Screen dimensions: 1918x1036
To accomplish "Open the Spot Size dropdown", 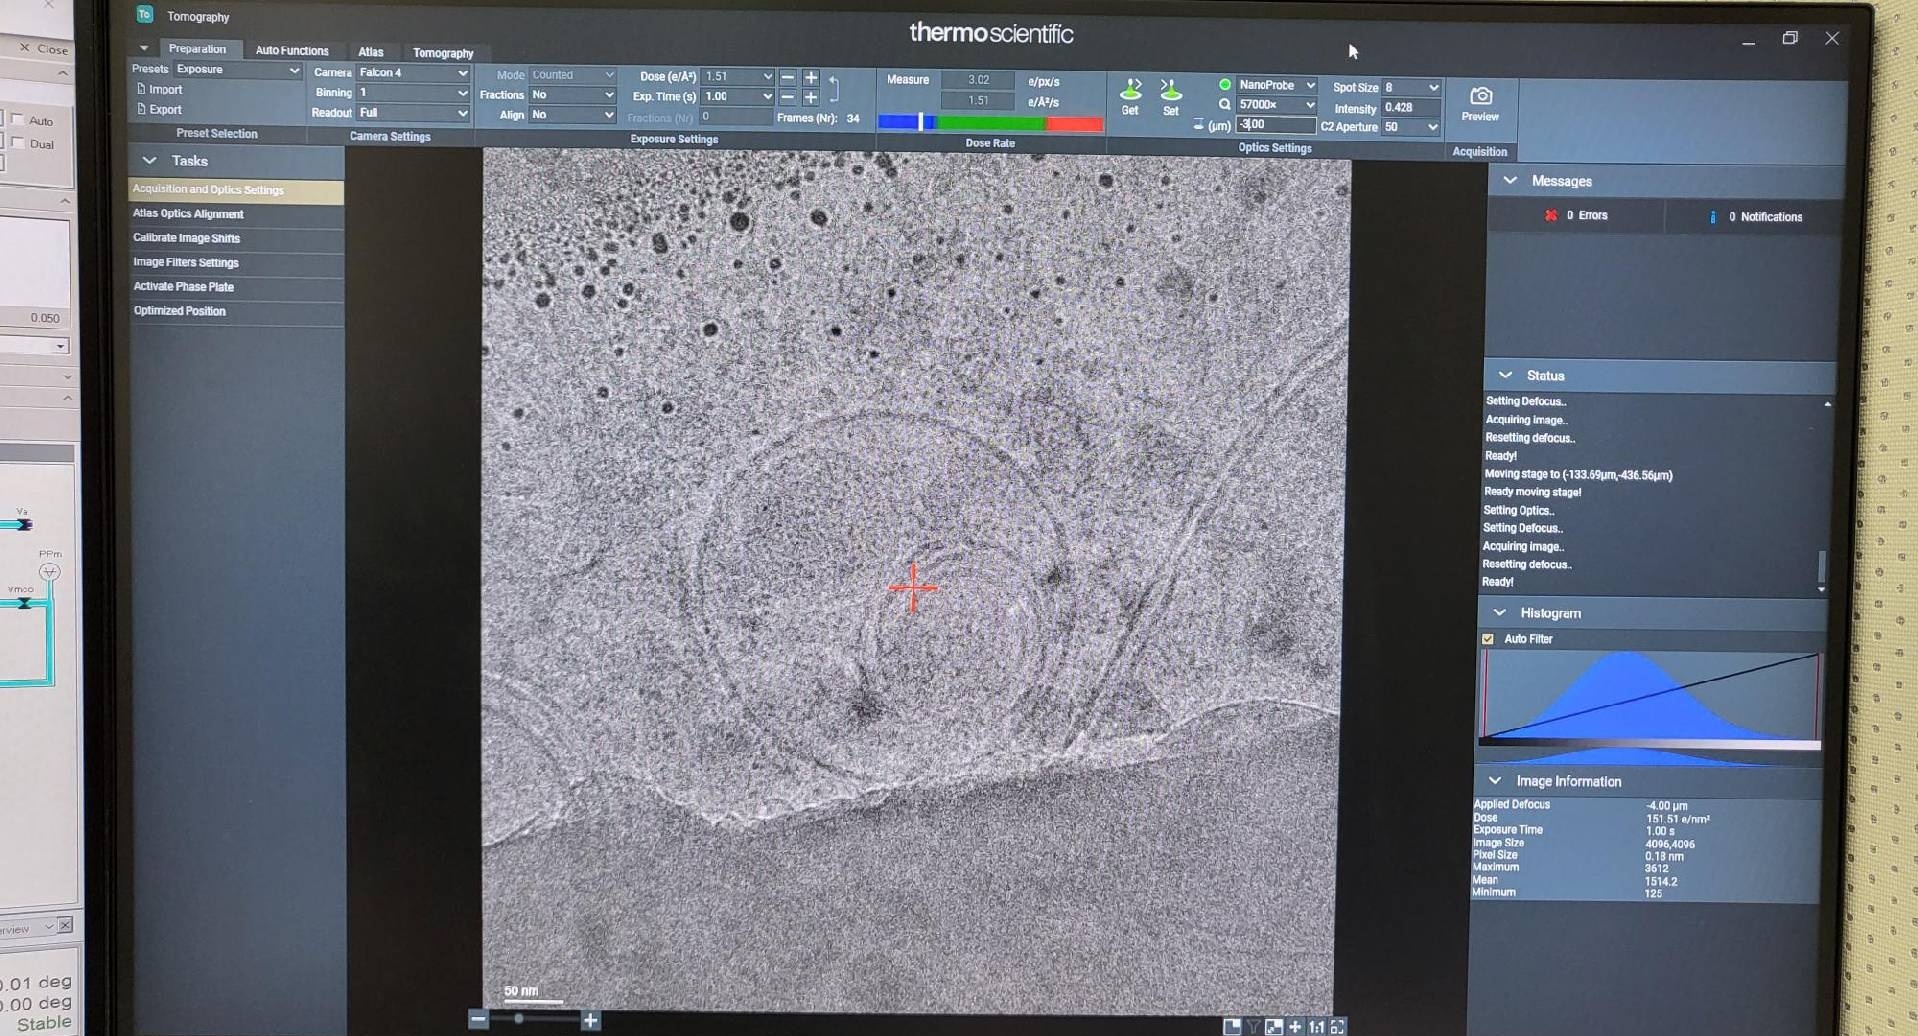I will (x=1411, y=88).
